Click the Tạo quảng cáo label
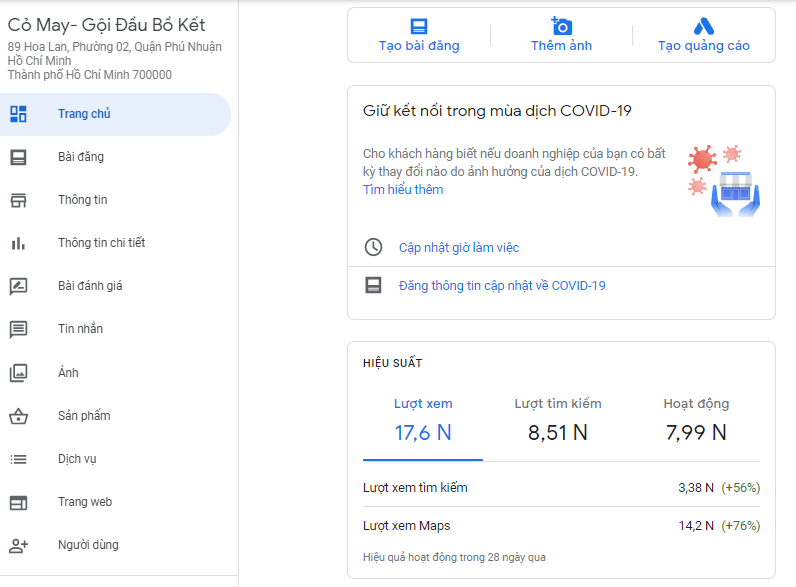796x587 pixels. (x=704, y=46)
